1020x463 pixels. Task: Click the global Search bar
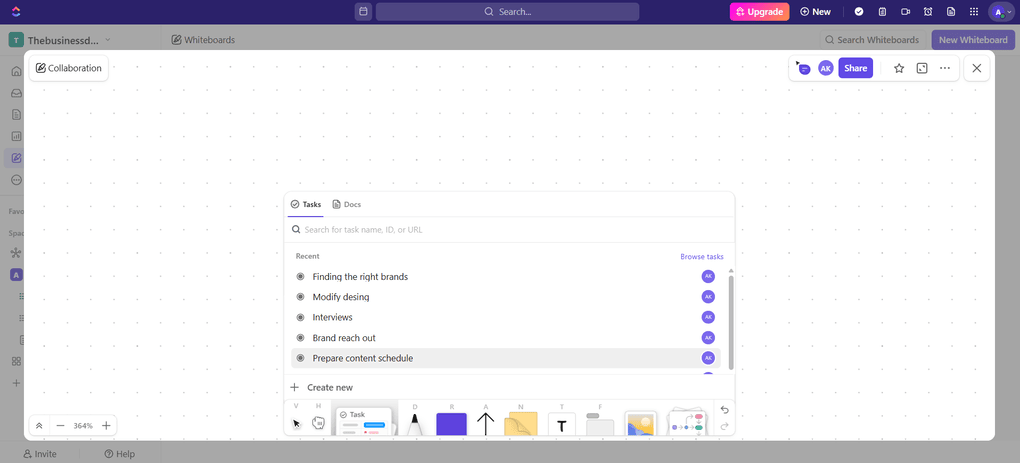click(507, 12)
